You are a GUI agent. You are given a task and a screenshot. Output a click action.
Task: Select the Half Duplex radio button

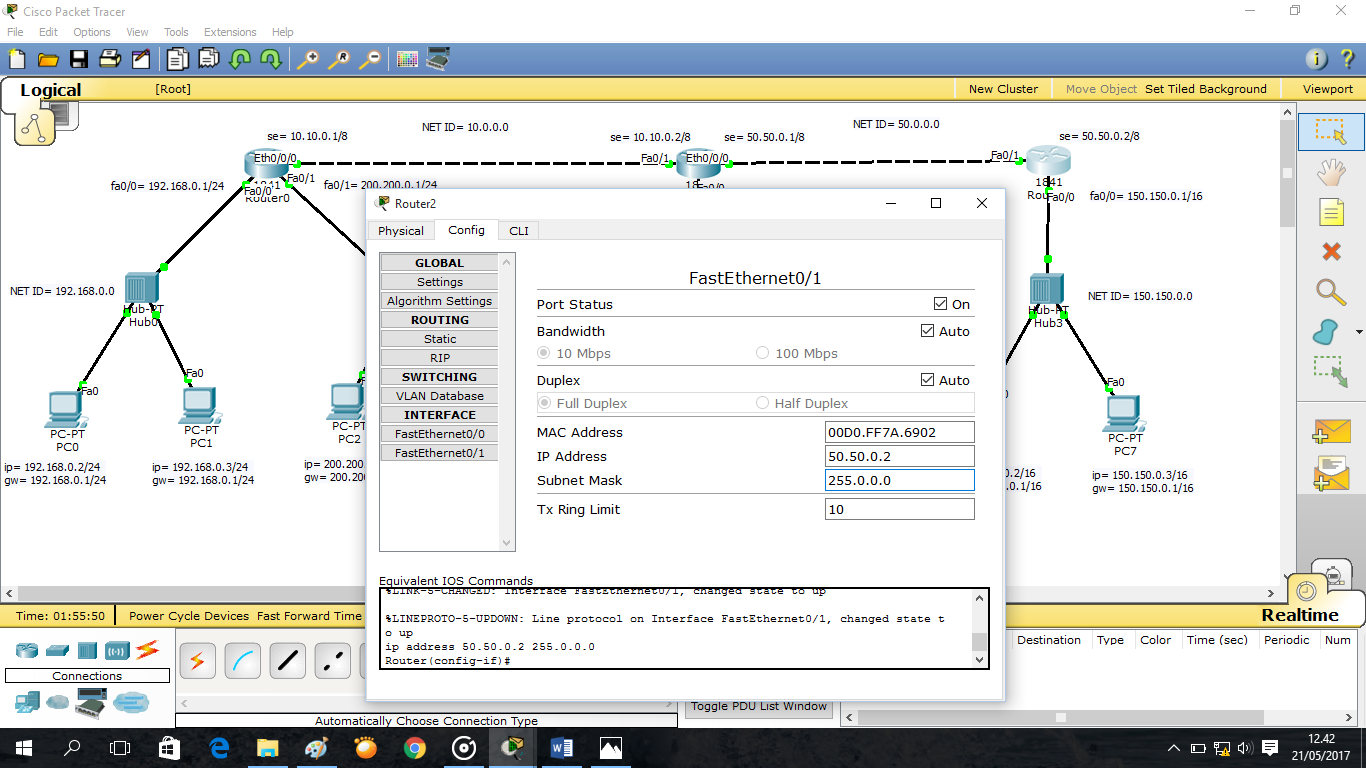(x=762, y=403)
